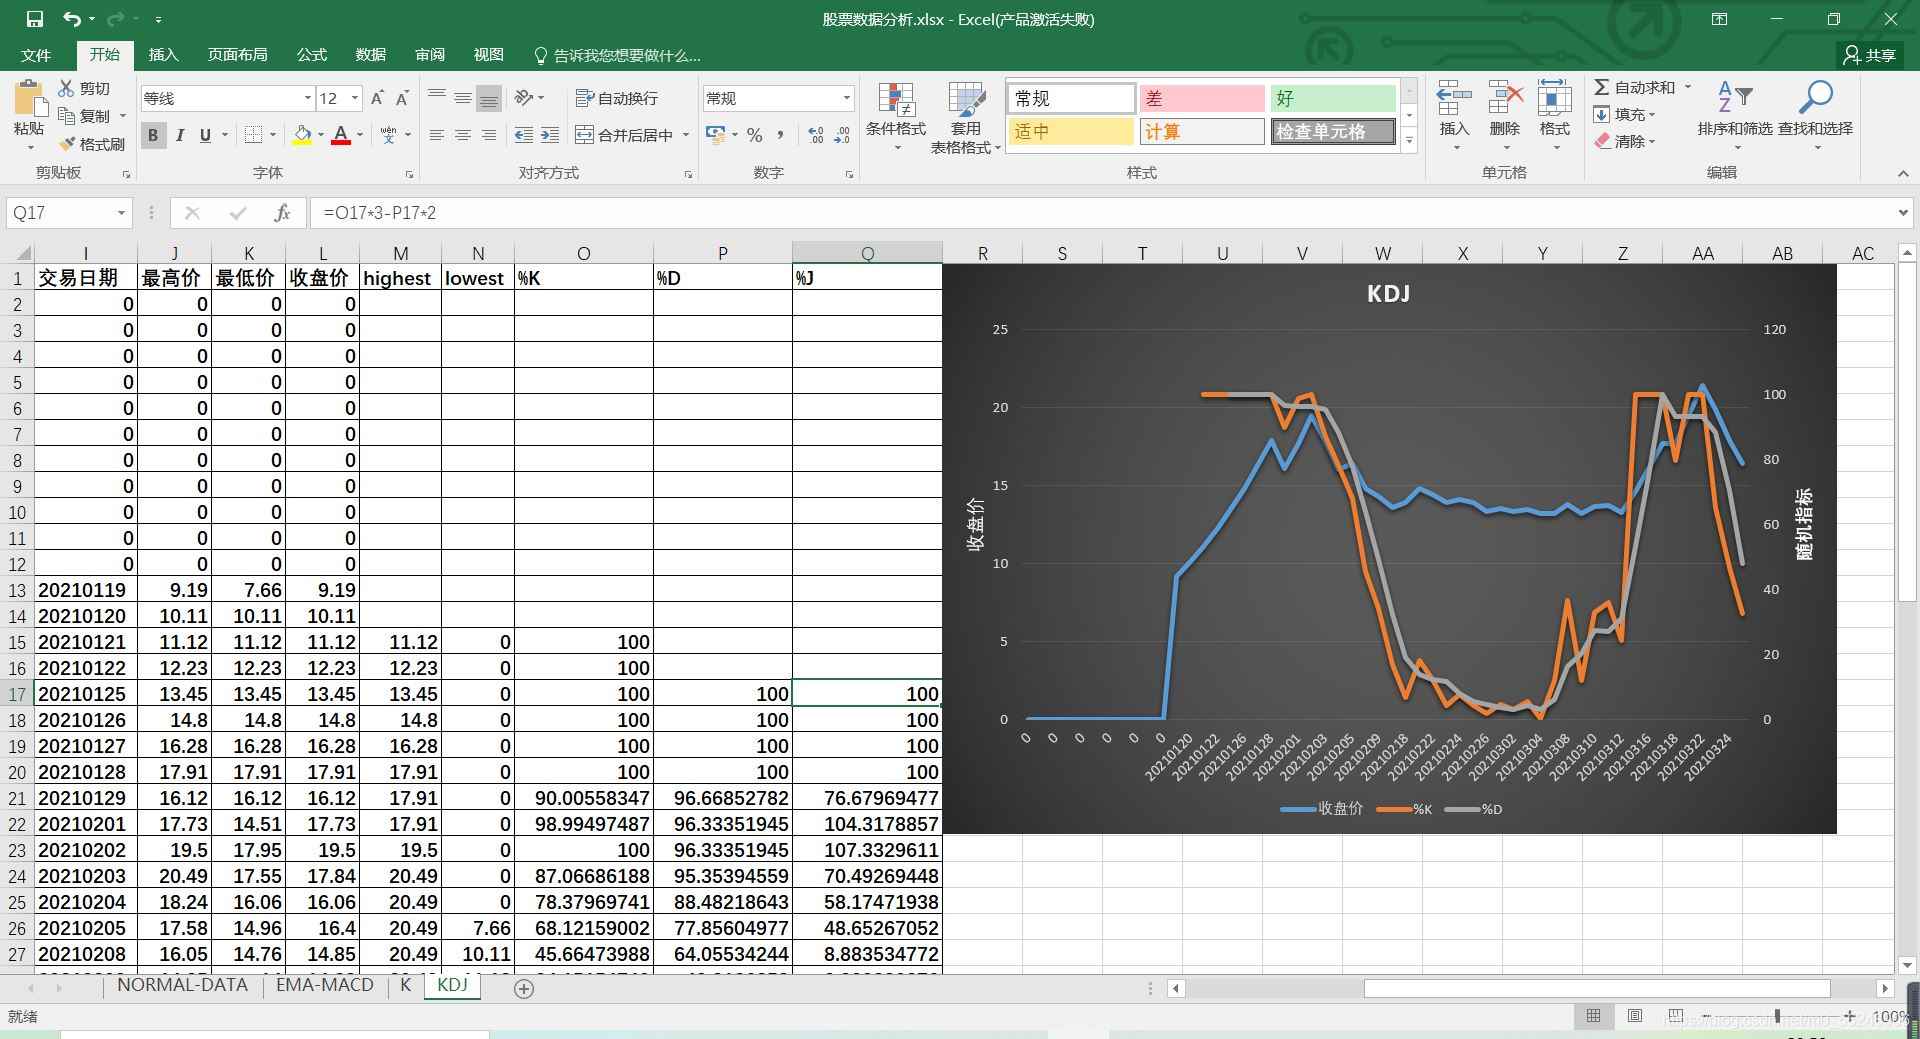Image resolution: width=1920 pixels, height=1039 pixels.
Task: Click the Insert Function fx icon
Action: point(282,213)
